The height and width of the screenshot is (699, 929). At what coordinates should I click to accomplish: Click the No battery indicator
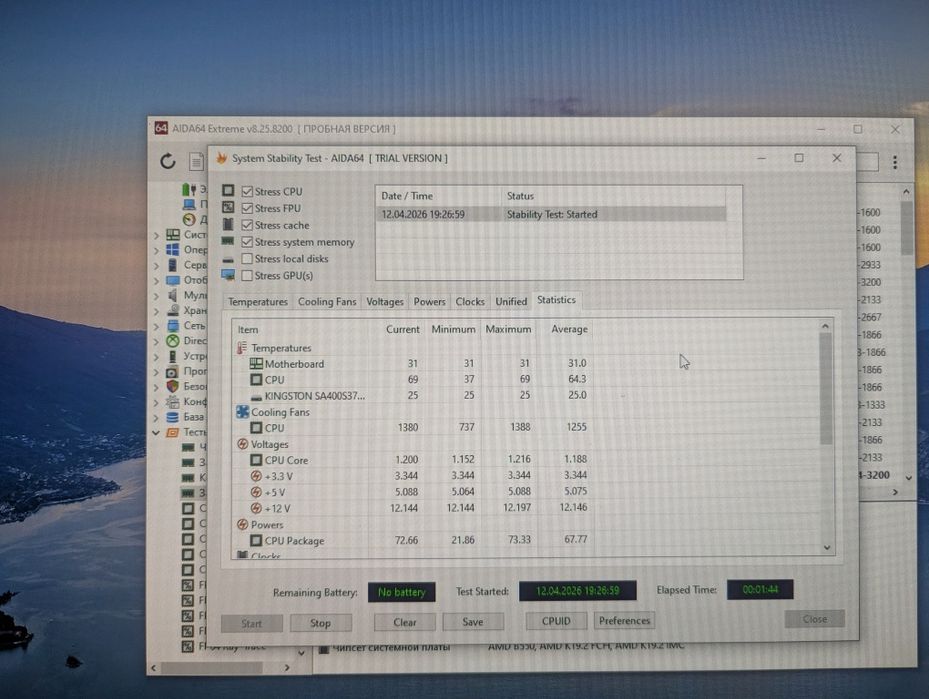point(402,592)
